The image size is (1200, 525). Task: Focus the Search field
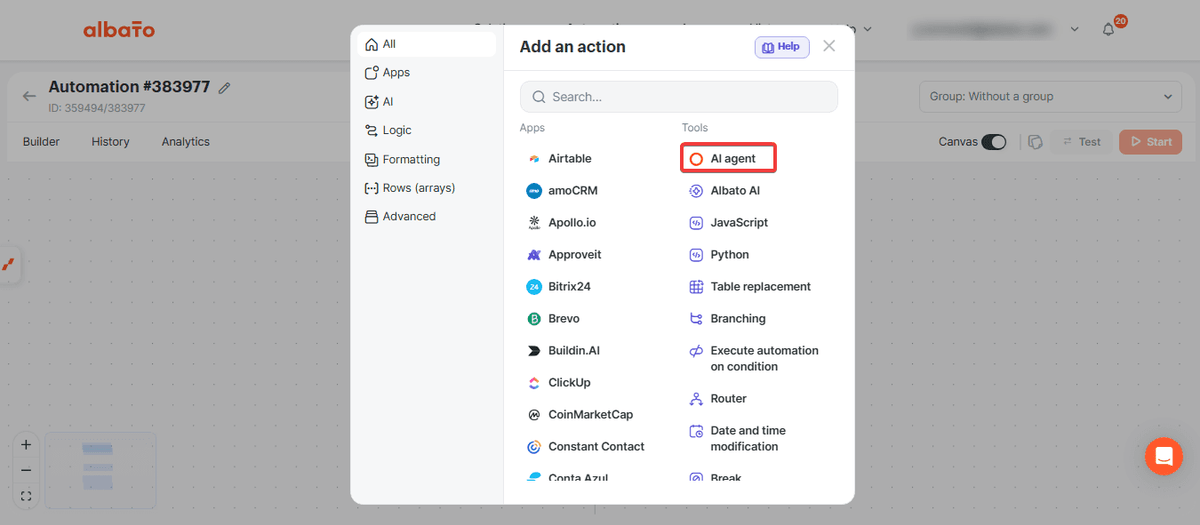click(x=679, y=97)
